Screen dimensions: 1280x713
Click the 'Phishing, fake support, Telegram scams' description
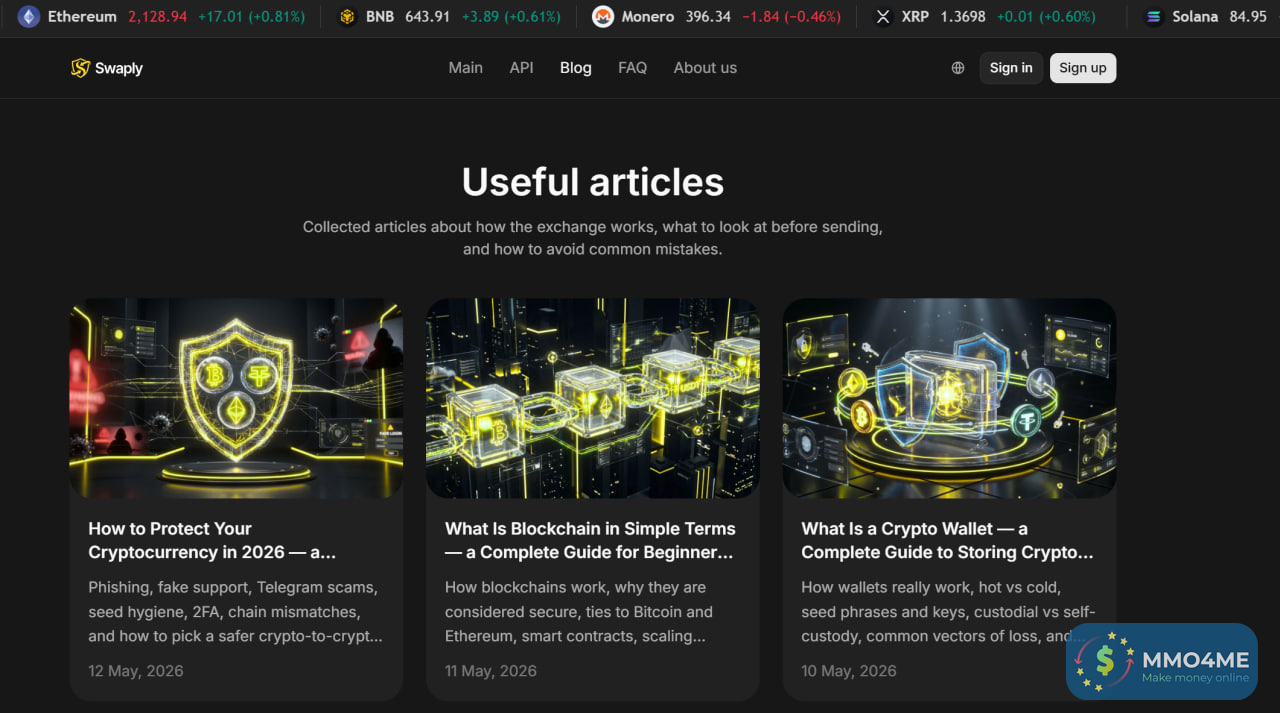[x=235, y=612]
